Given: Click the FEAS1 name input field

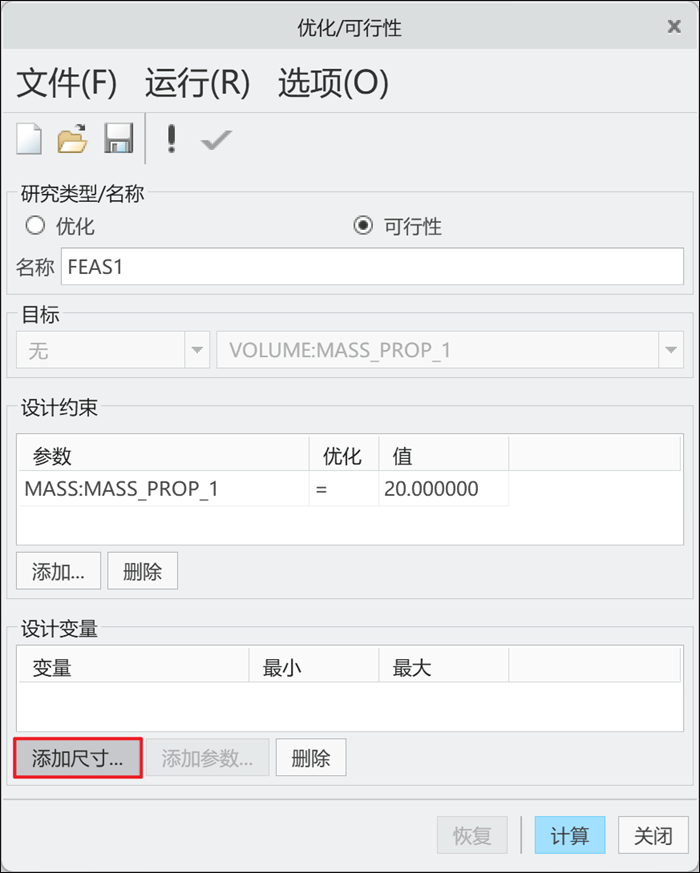Looking at the screenshot, I should [x=372, y=267].
